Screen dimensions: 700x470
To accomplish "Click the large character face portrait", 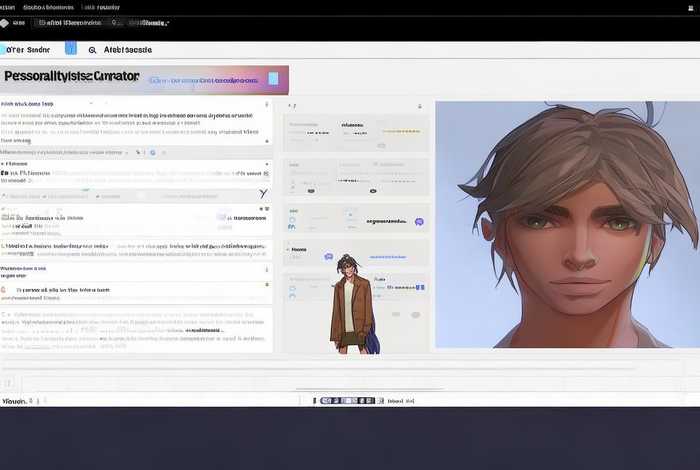I will tap(567, 223).
